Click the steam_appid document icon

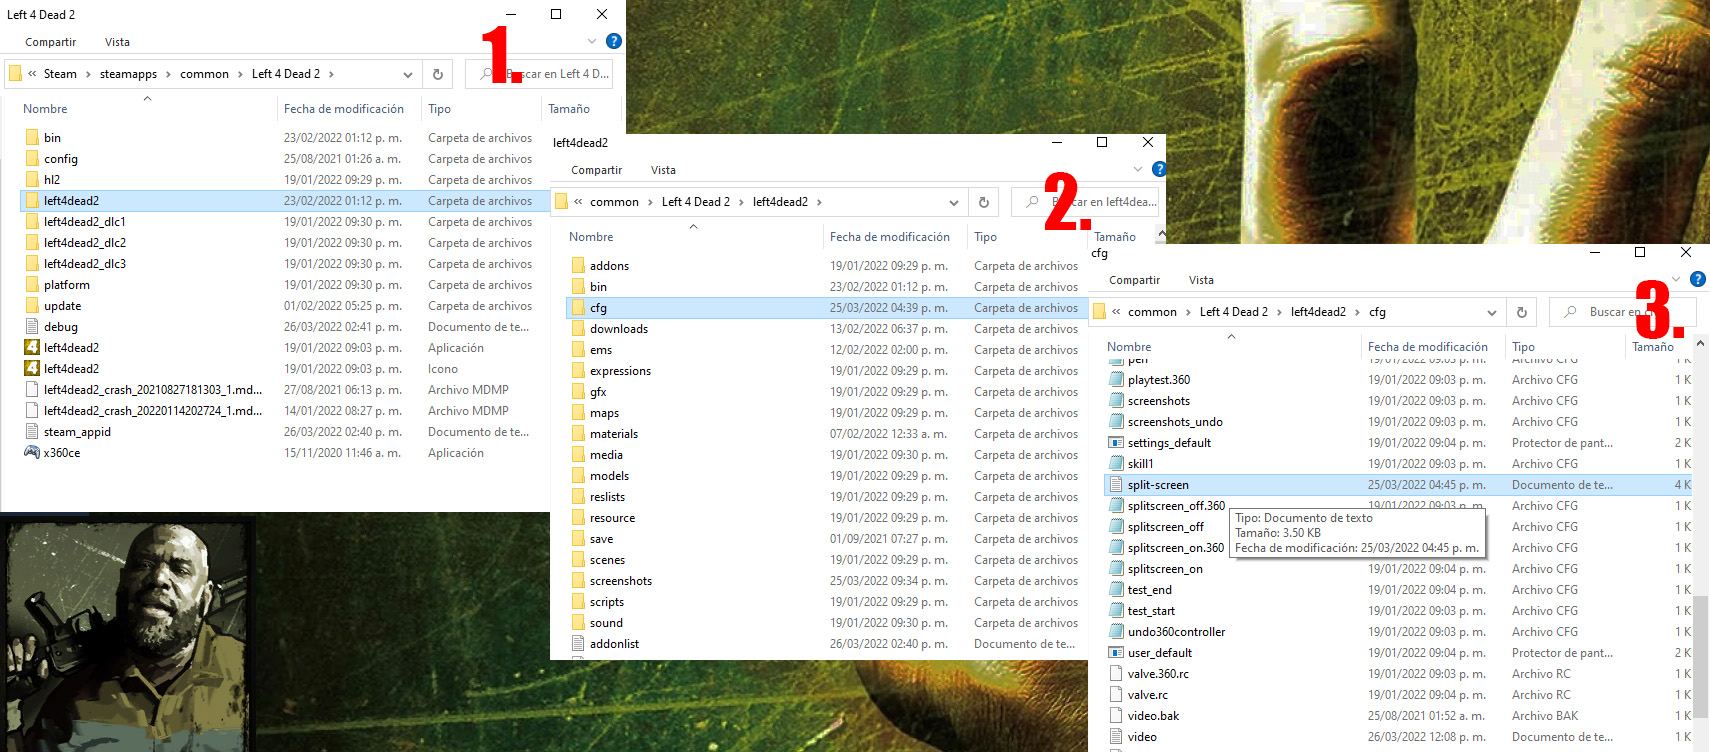[32, 432]
